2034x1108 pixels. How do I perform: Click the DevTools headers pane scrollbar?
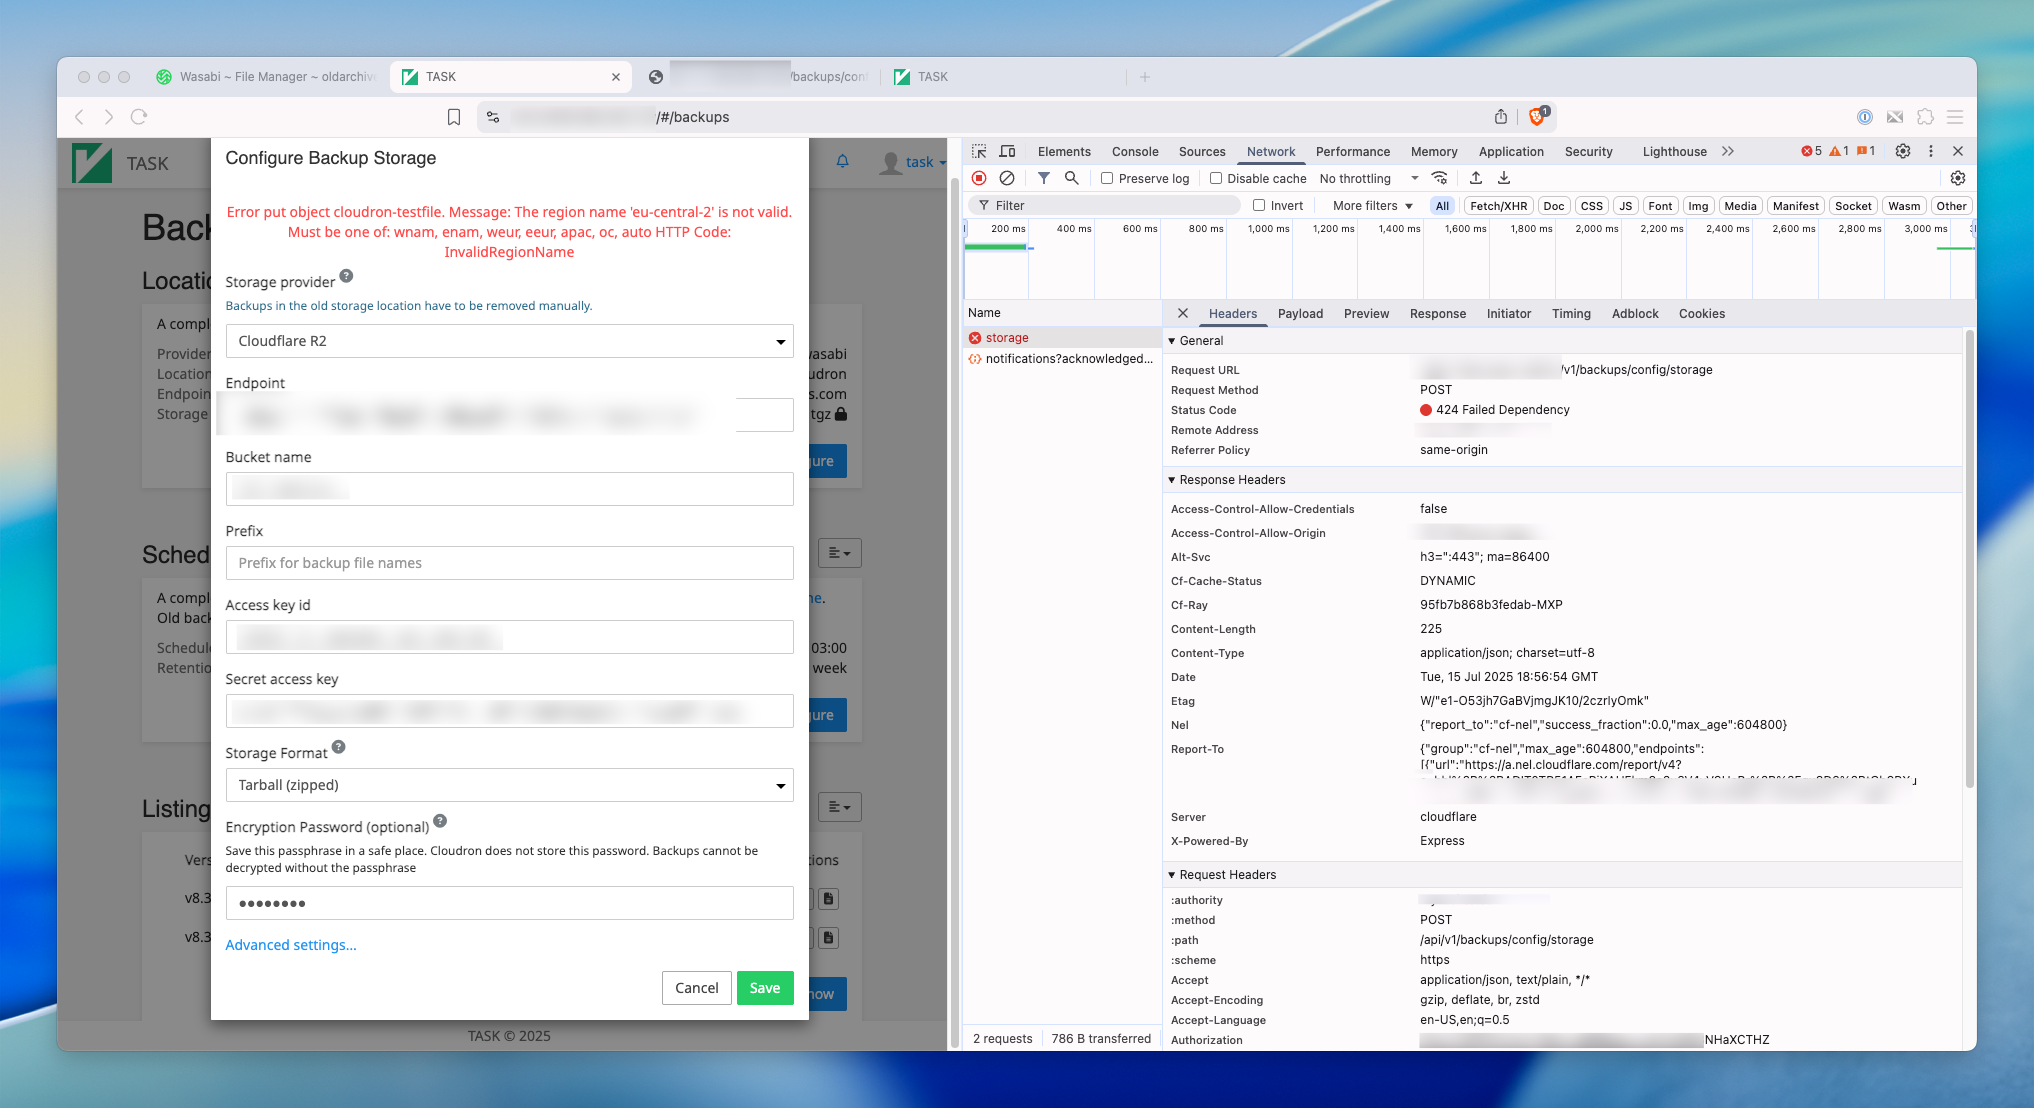tap(1969, 558)
